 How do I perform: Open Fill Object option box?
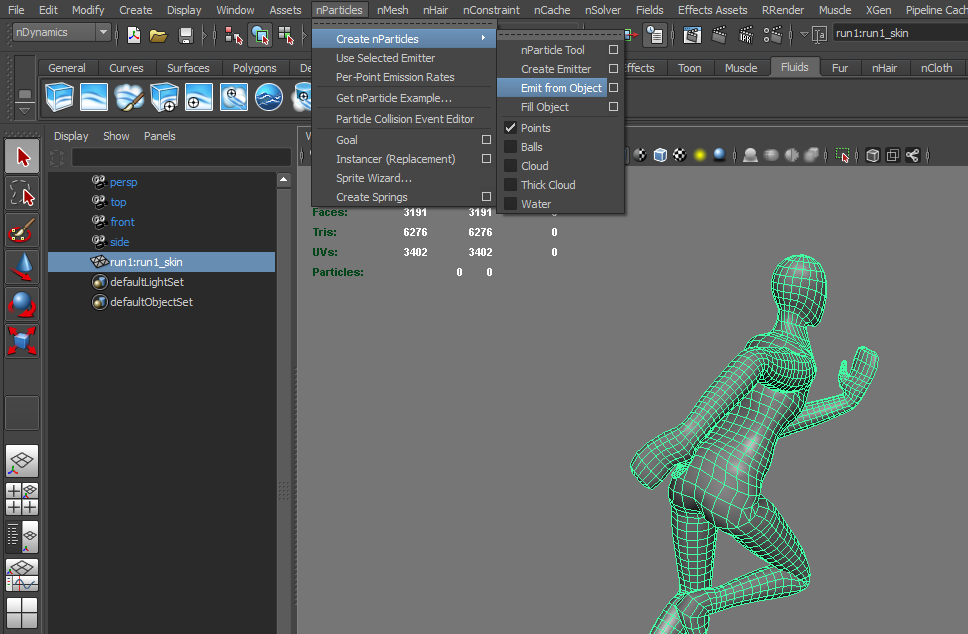tap(613, 107)
